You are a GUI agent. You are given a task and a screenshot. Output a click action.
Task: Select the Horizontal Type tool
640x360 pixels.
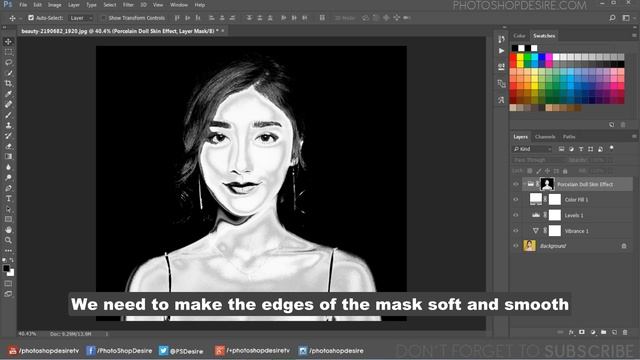[8, 199]
